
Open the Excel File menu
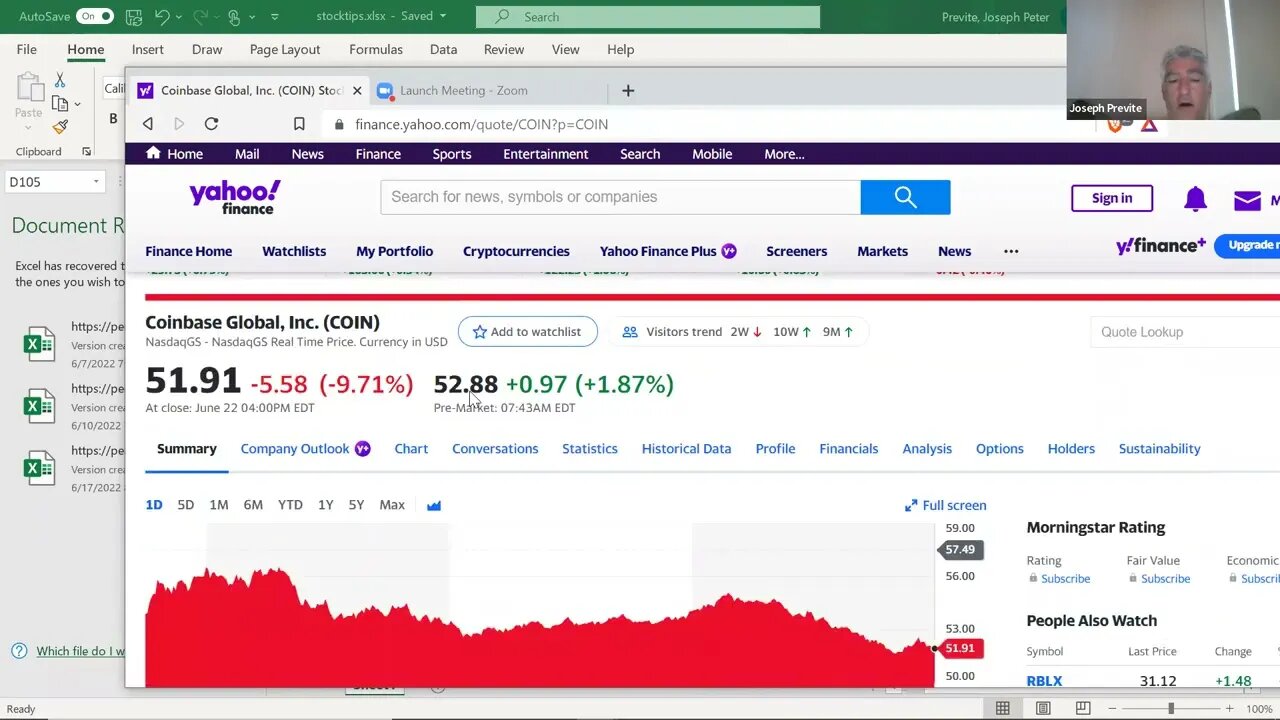pyautogui.click(x=26, y=49)
